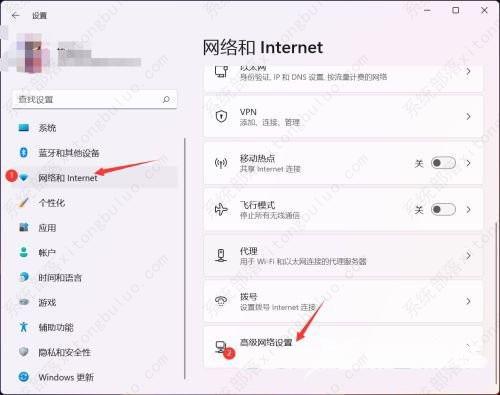Open the 飞行模式 settings card
This screenshot has width=500, height=395.
click(x=343, y=210)
